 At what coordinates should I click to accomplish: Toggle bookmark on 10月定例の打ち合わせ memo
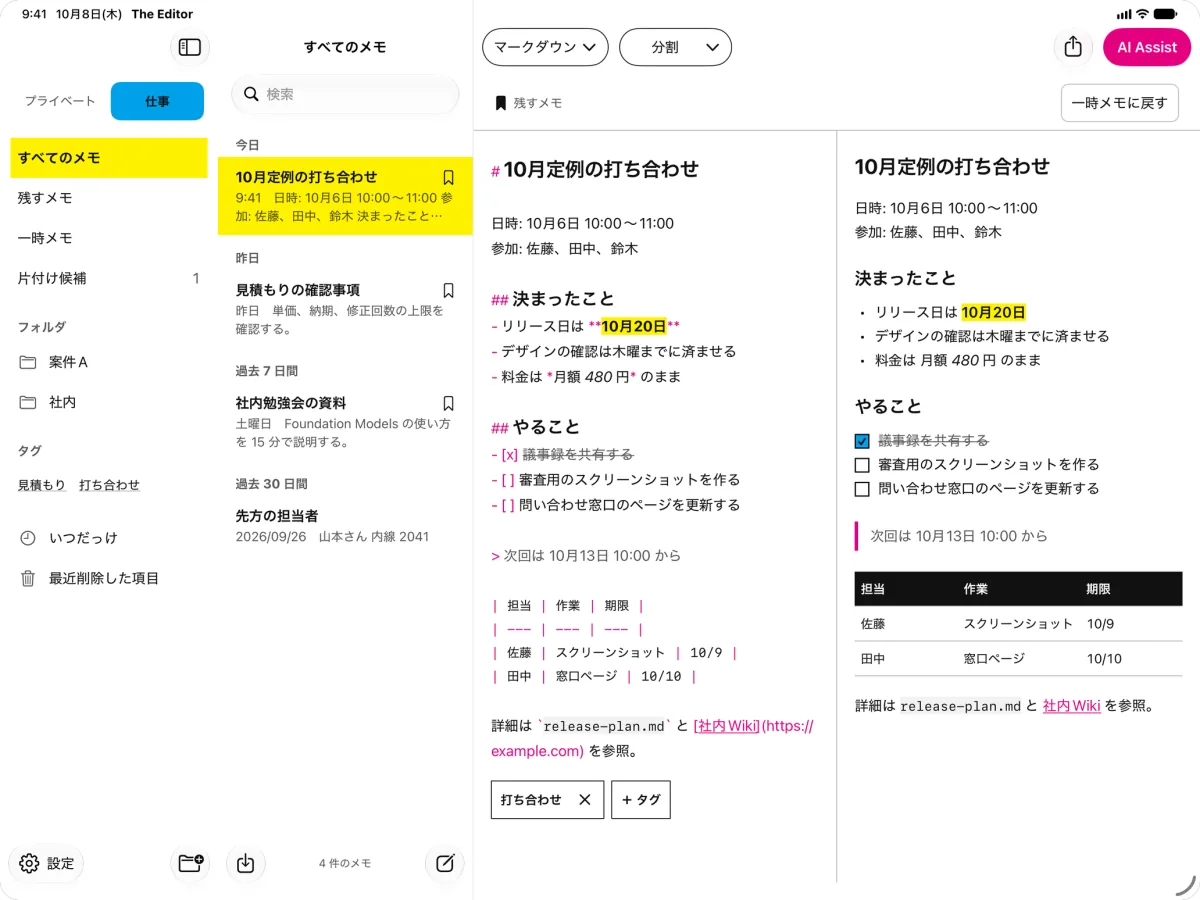tap(448, 177)
